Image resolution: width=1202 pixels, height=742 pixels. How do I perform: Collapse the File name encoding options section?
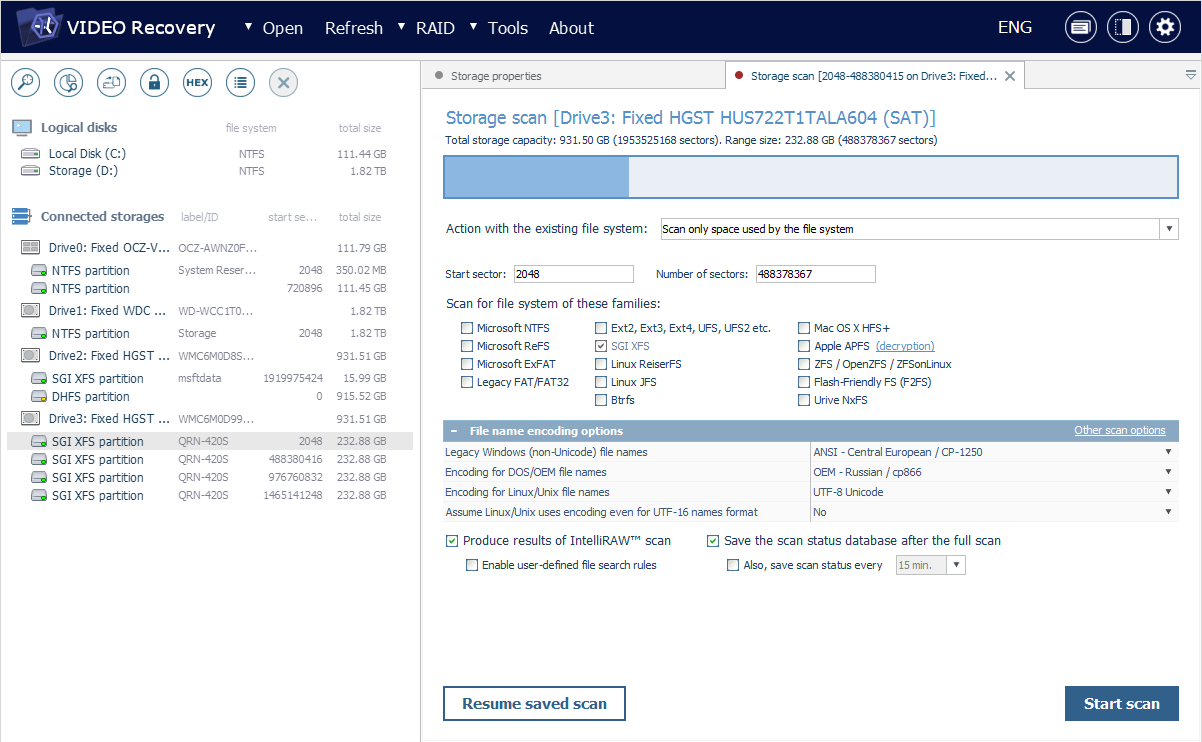[454, 431]
